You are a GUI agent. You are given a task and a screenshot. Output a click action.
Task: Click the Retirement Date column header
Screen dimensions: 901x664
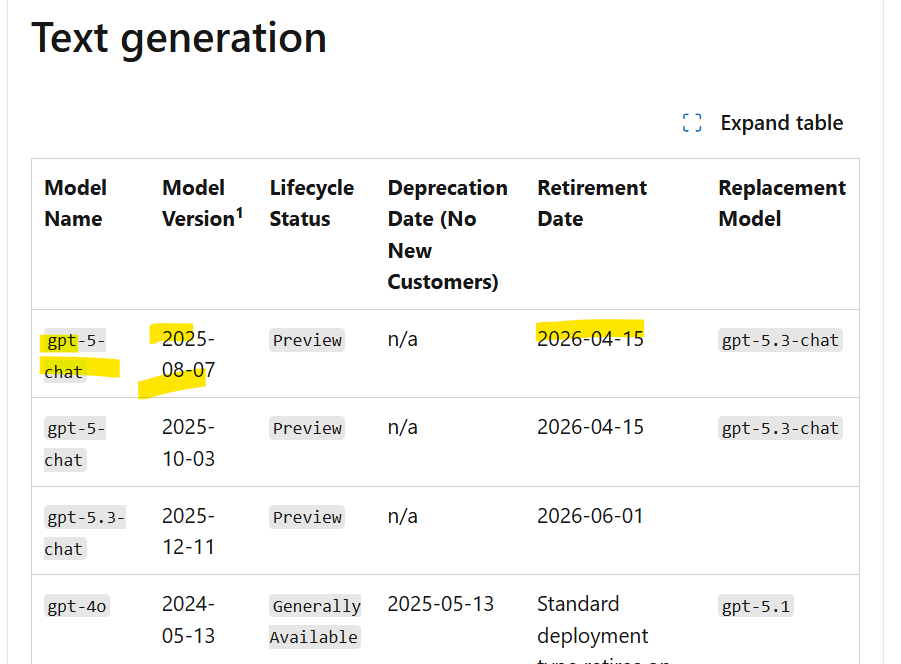(x=592, y=203)
